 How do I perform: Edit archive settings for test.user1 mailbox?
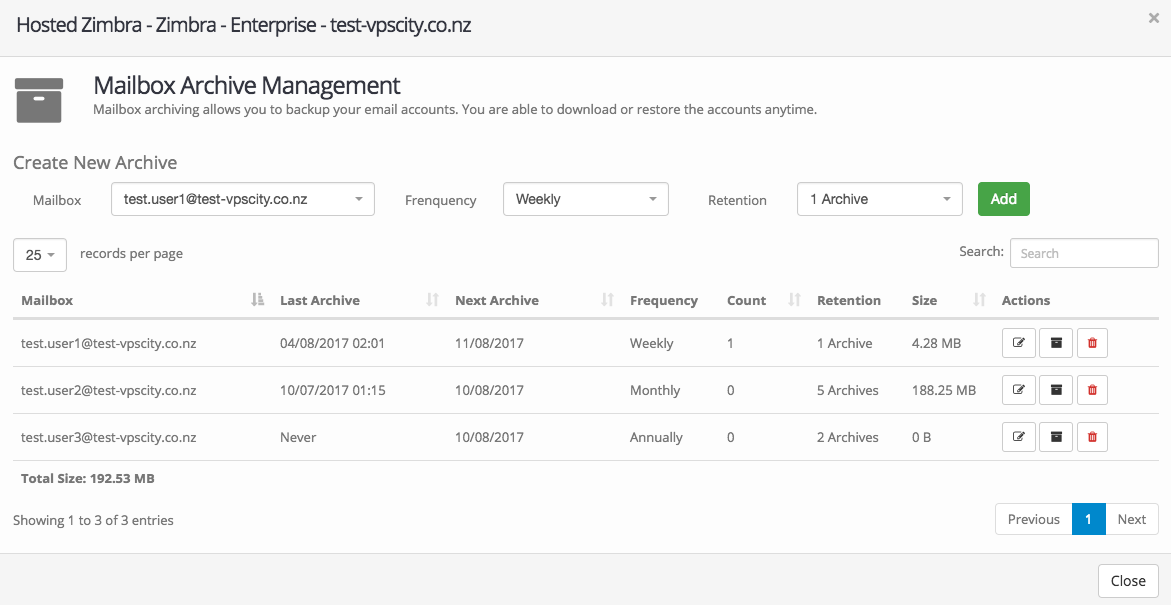click(x=1018, y=343)
